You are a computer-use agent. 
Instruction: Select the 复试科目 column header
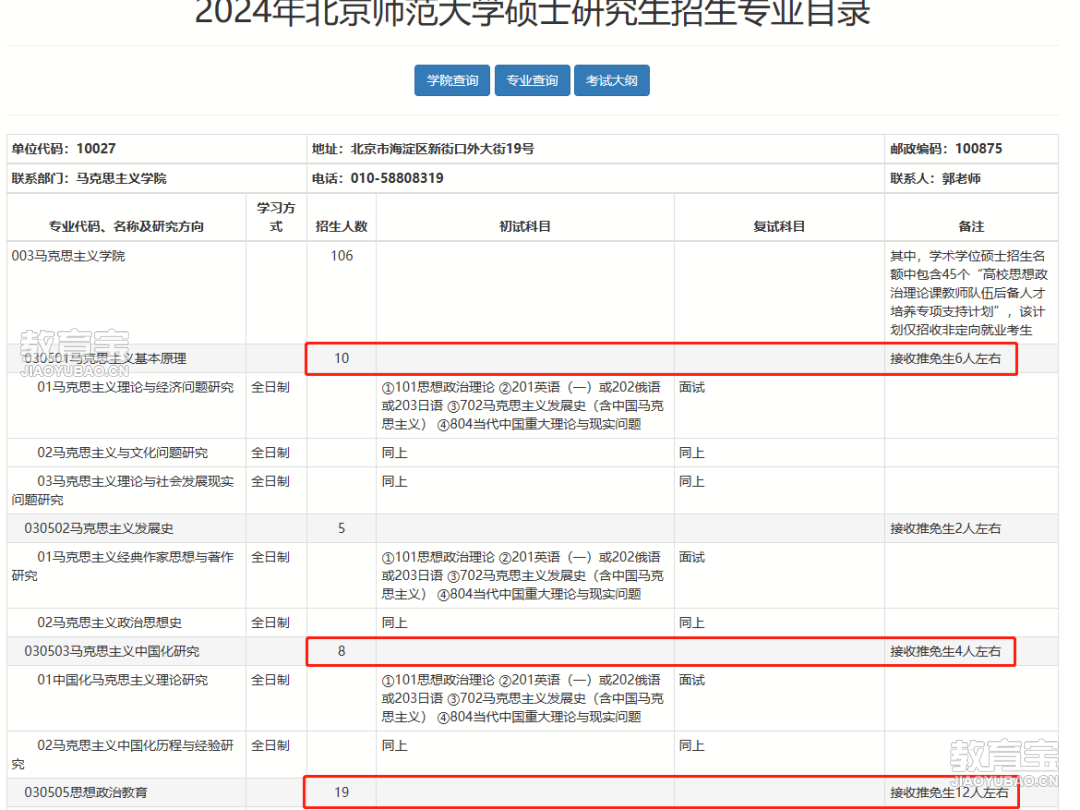pos(779,227)
